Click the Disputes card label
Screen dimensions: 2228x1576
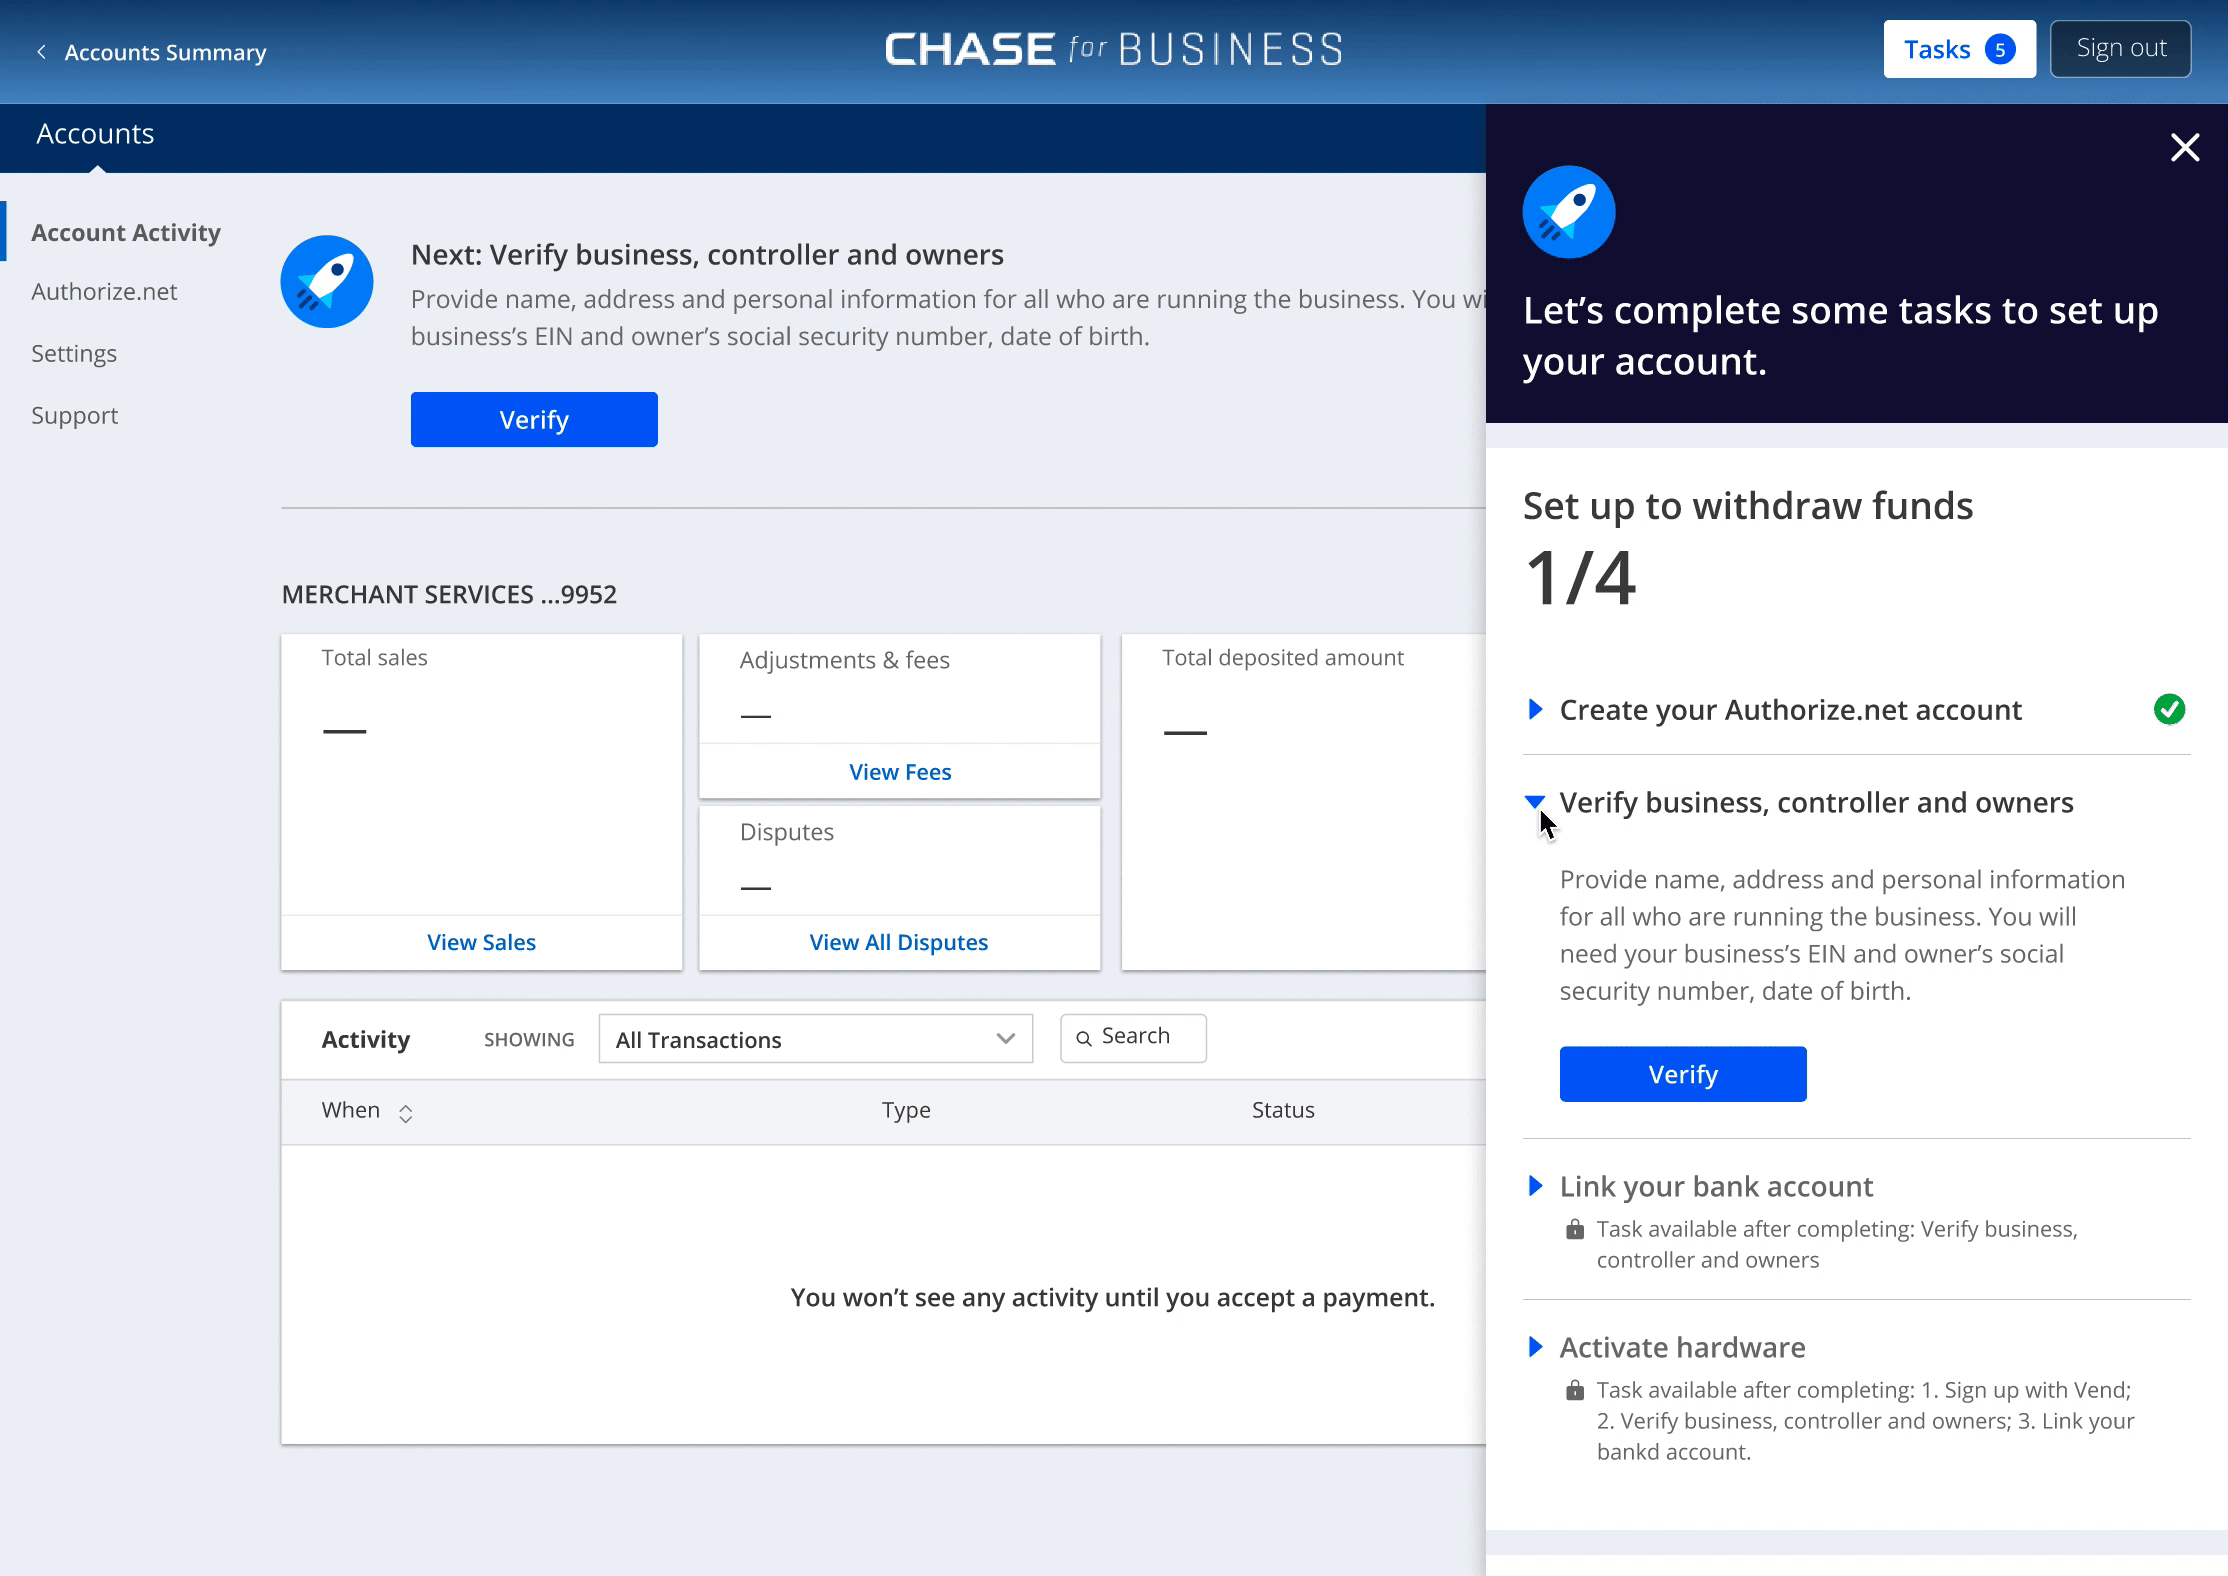[786, 832]
